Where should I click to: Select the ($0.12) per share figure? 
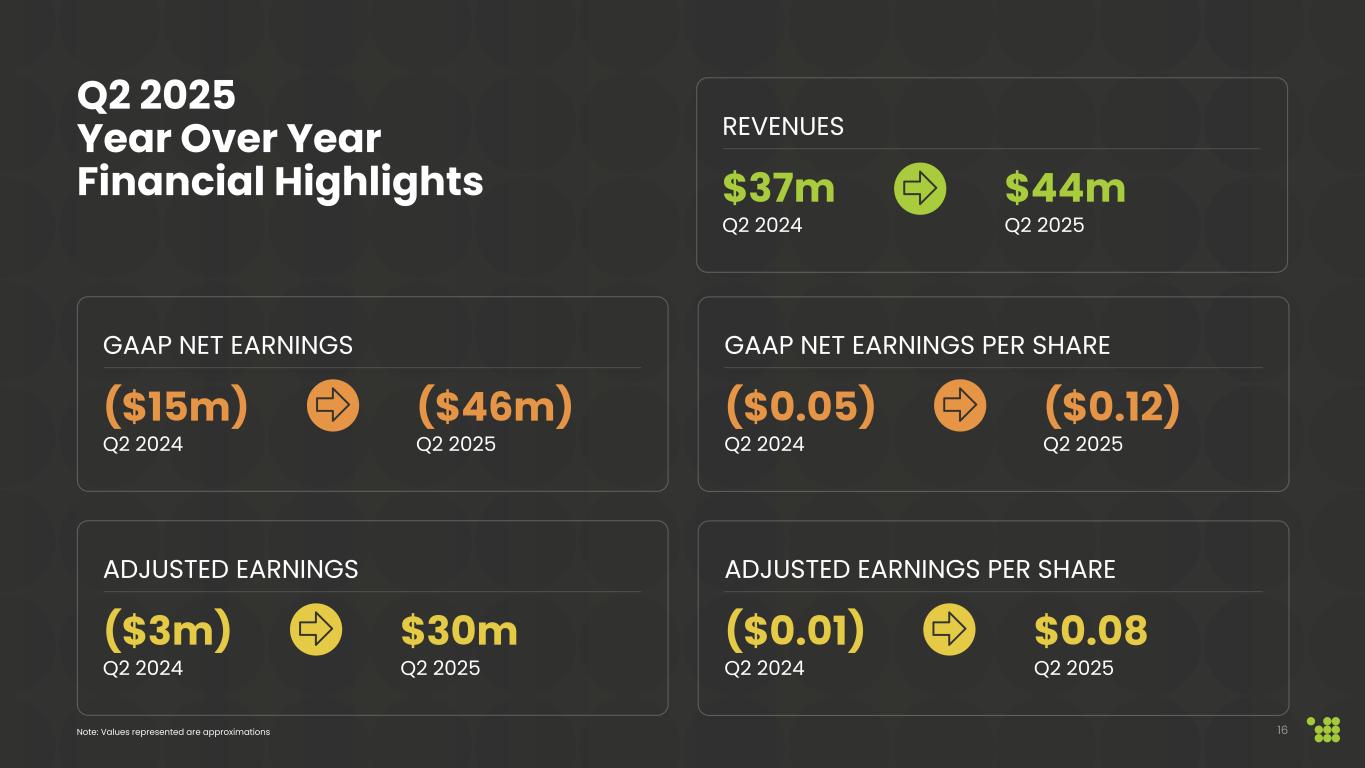tap(1112, 406)
